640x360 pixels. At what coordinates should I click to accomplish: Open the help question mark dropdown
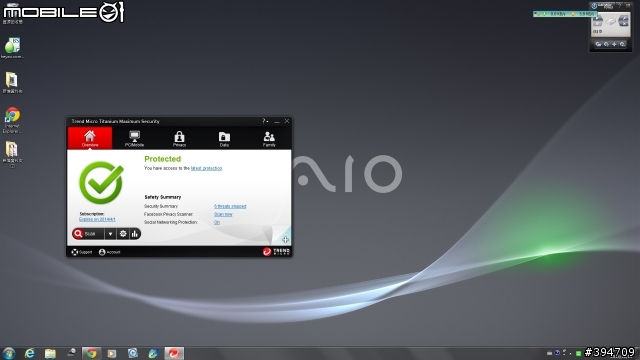pyautogui.click(x=265, y=121)
